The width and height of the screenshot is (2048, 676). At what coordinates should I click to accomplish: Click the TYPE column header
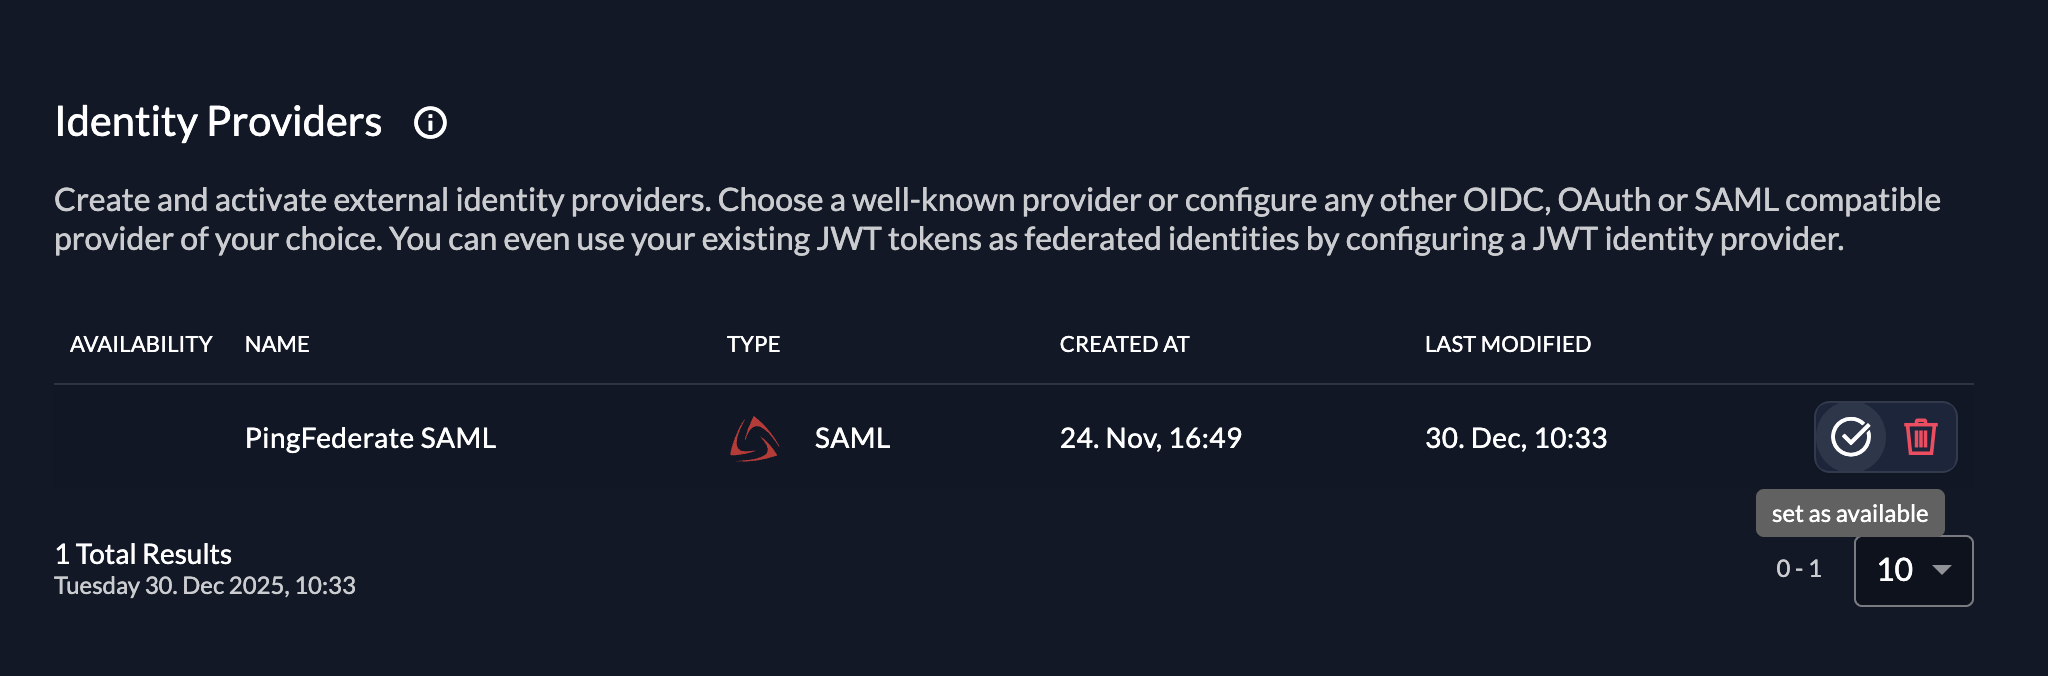pyautogui.click(x=753, y=344)
